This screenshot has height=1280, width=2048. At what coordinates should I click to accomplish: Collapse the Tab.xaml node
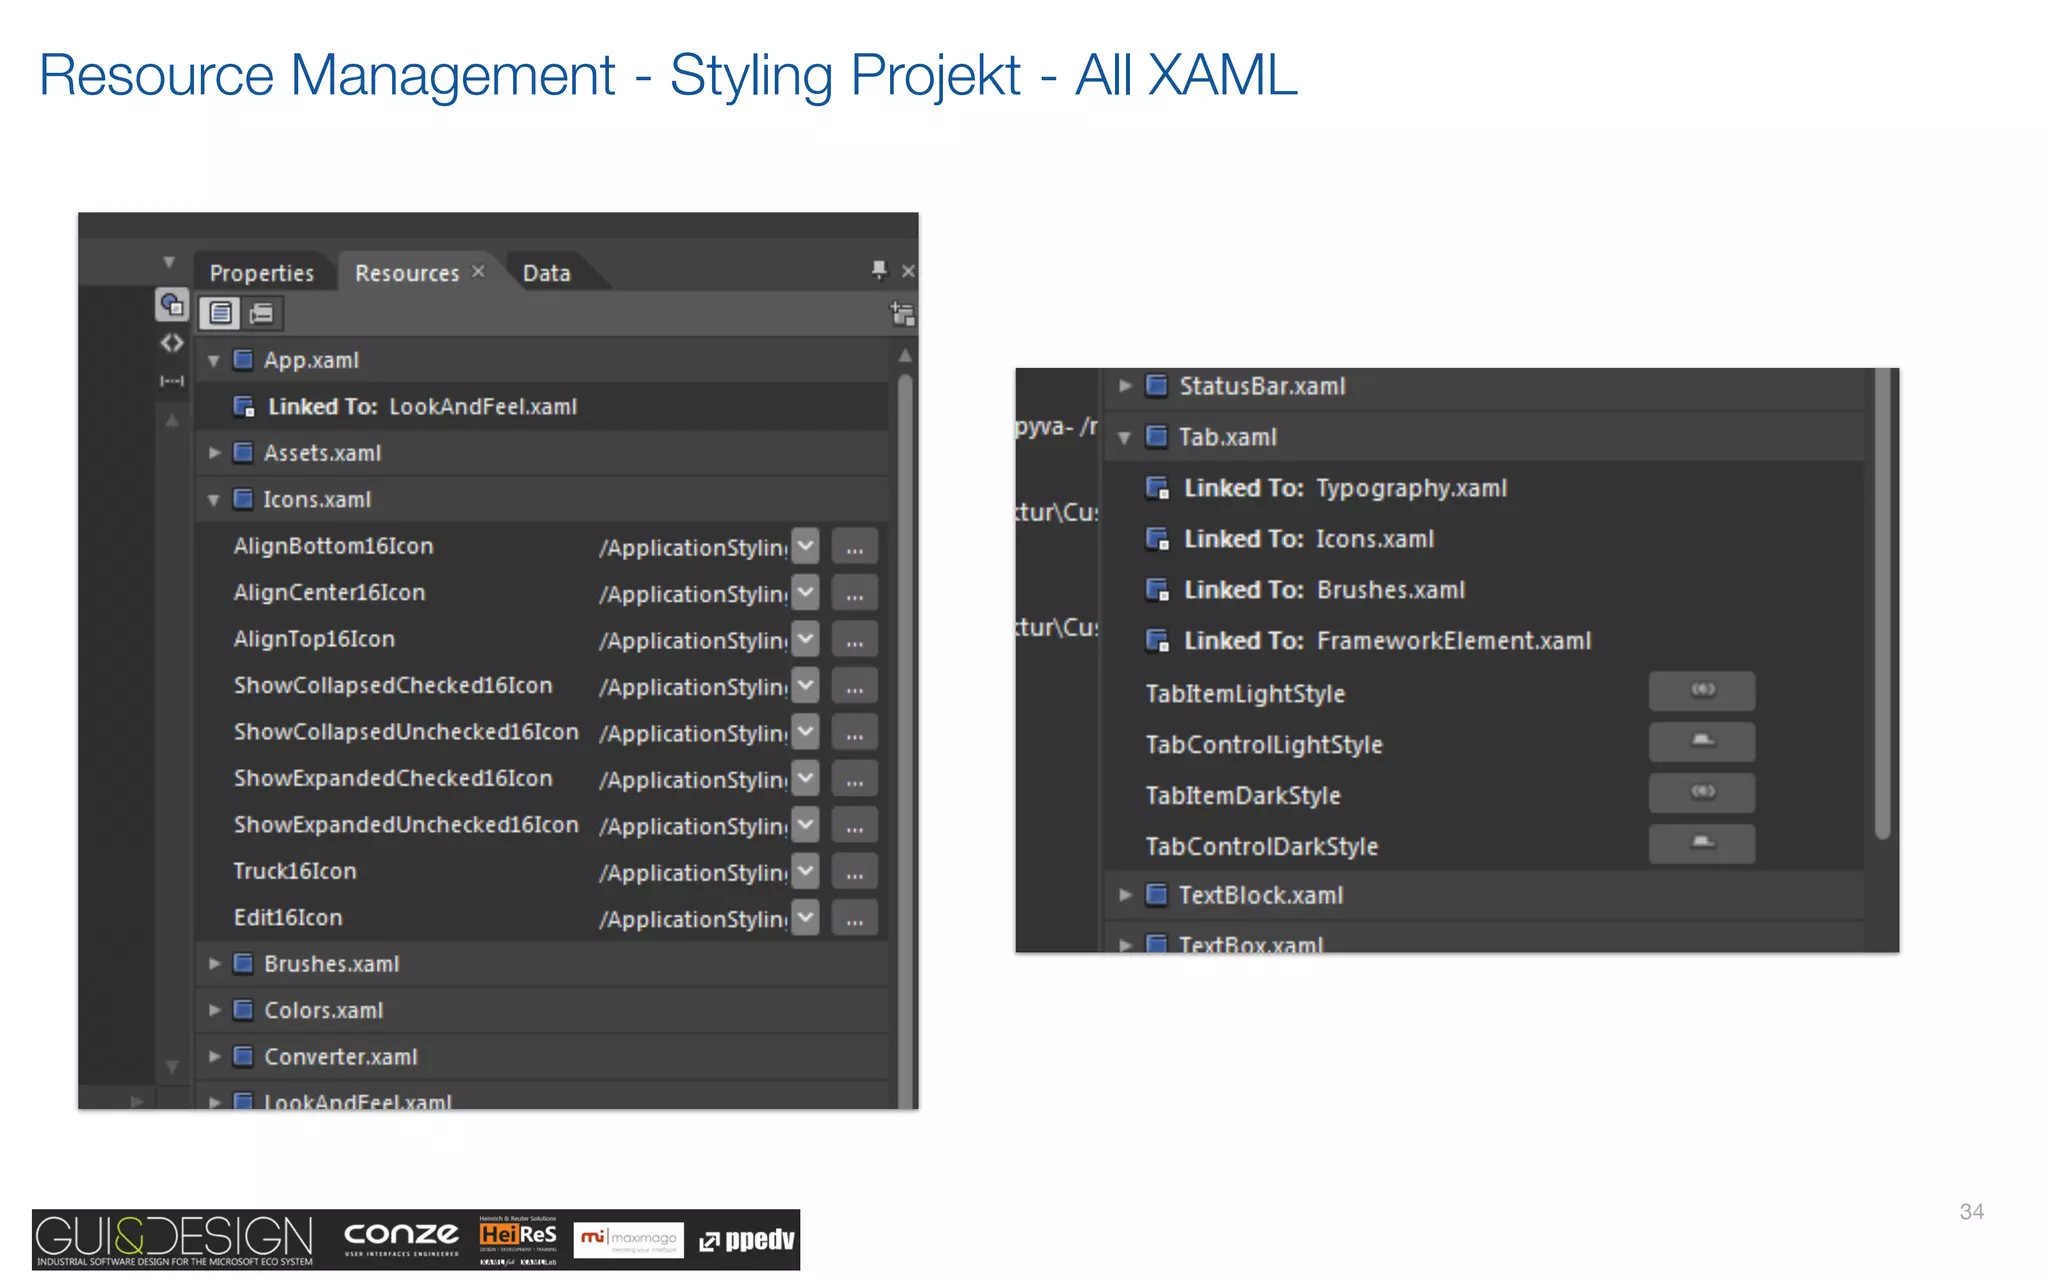[1124, 438]
